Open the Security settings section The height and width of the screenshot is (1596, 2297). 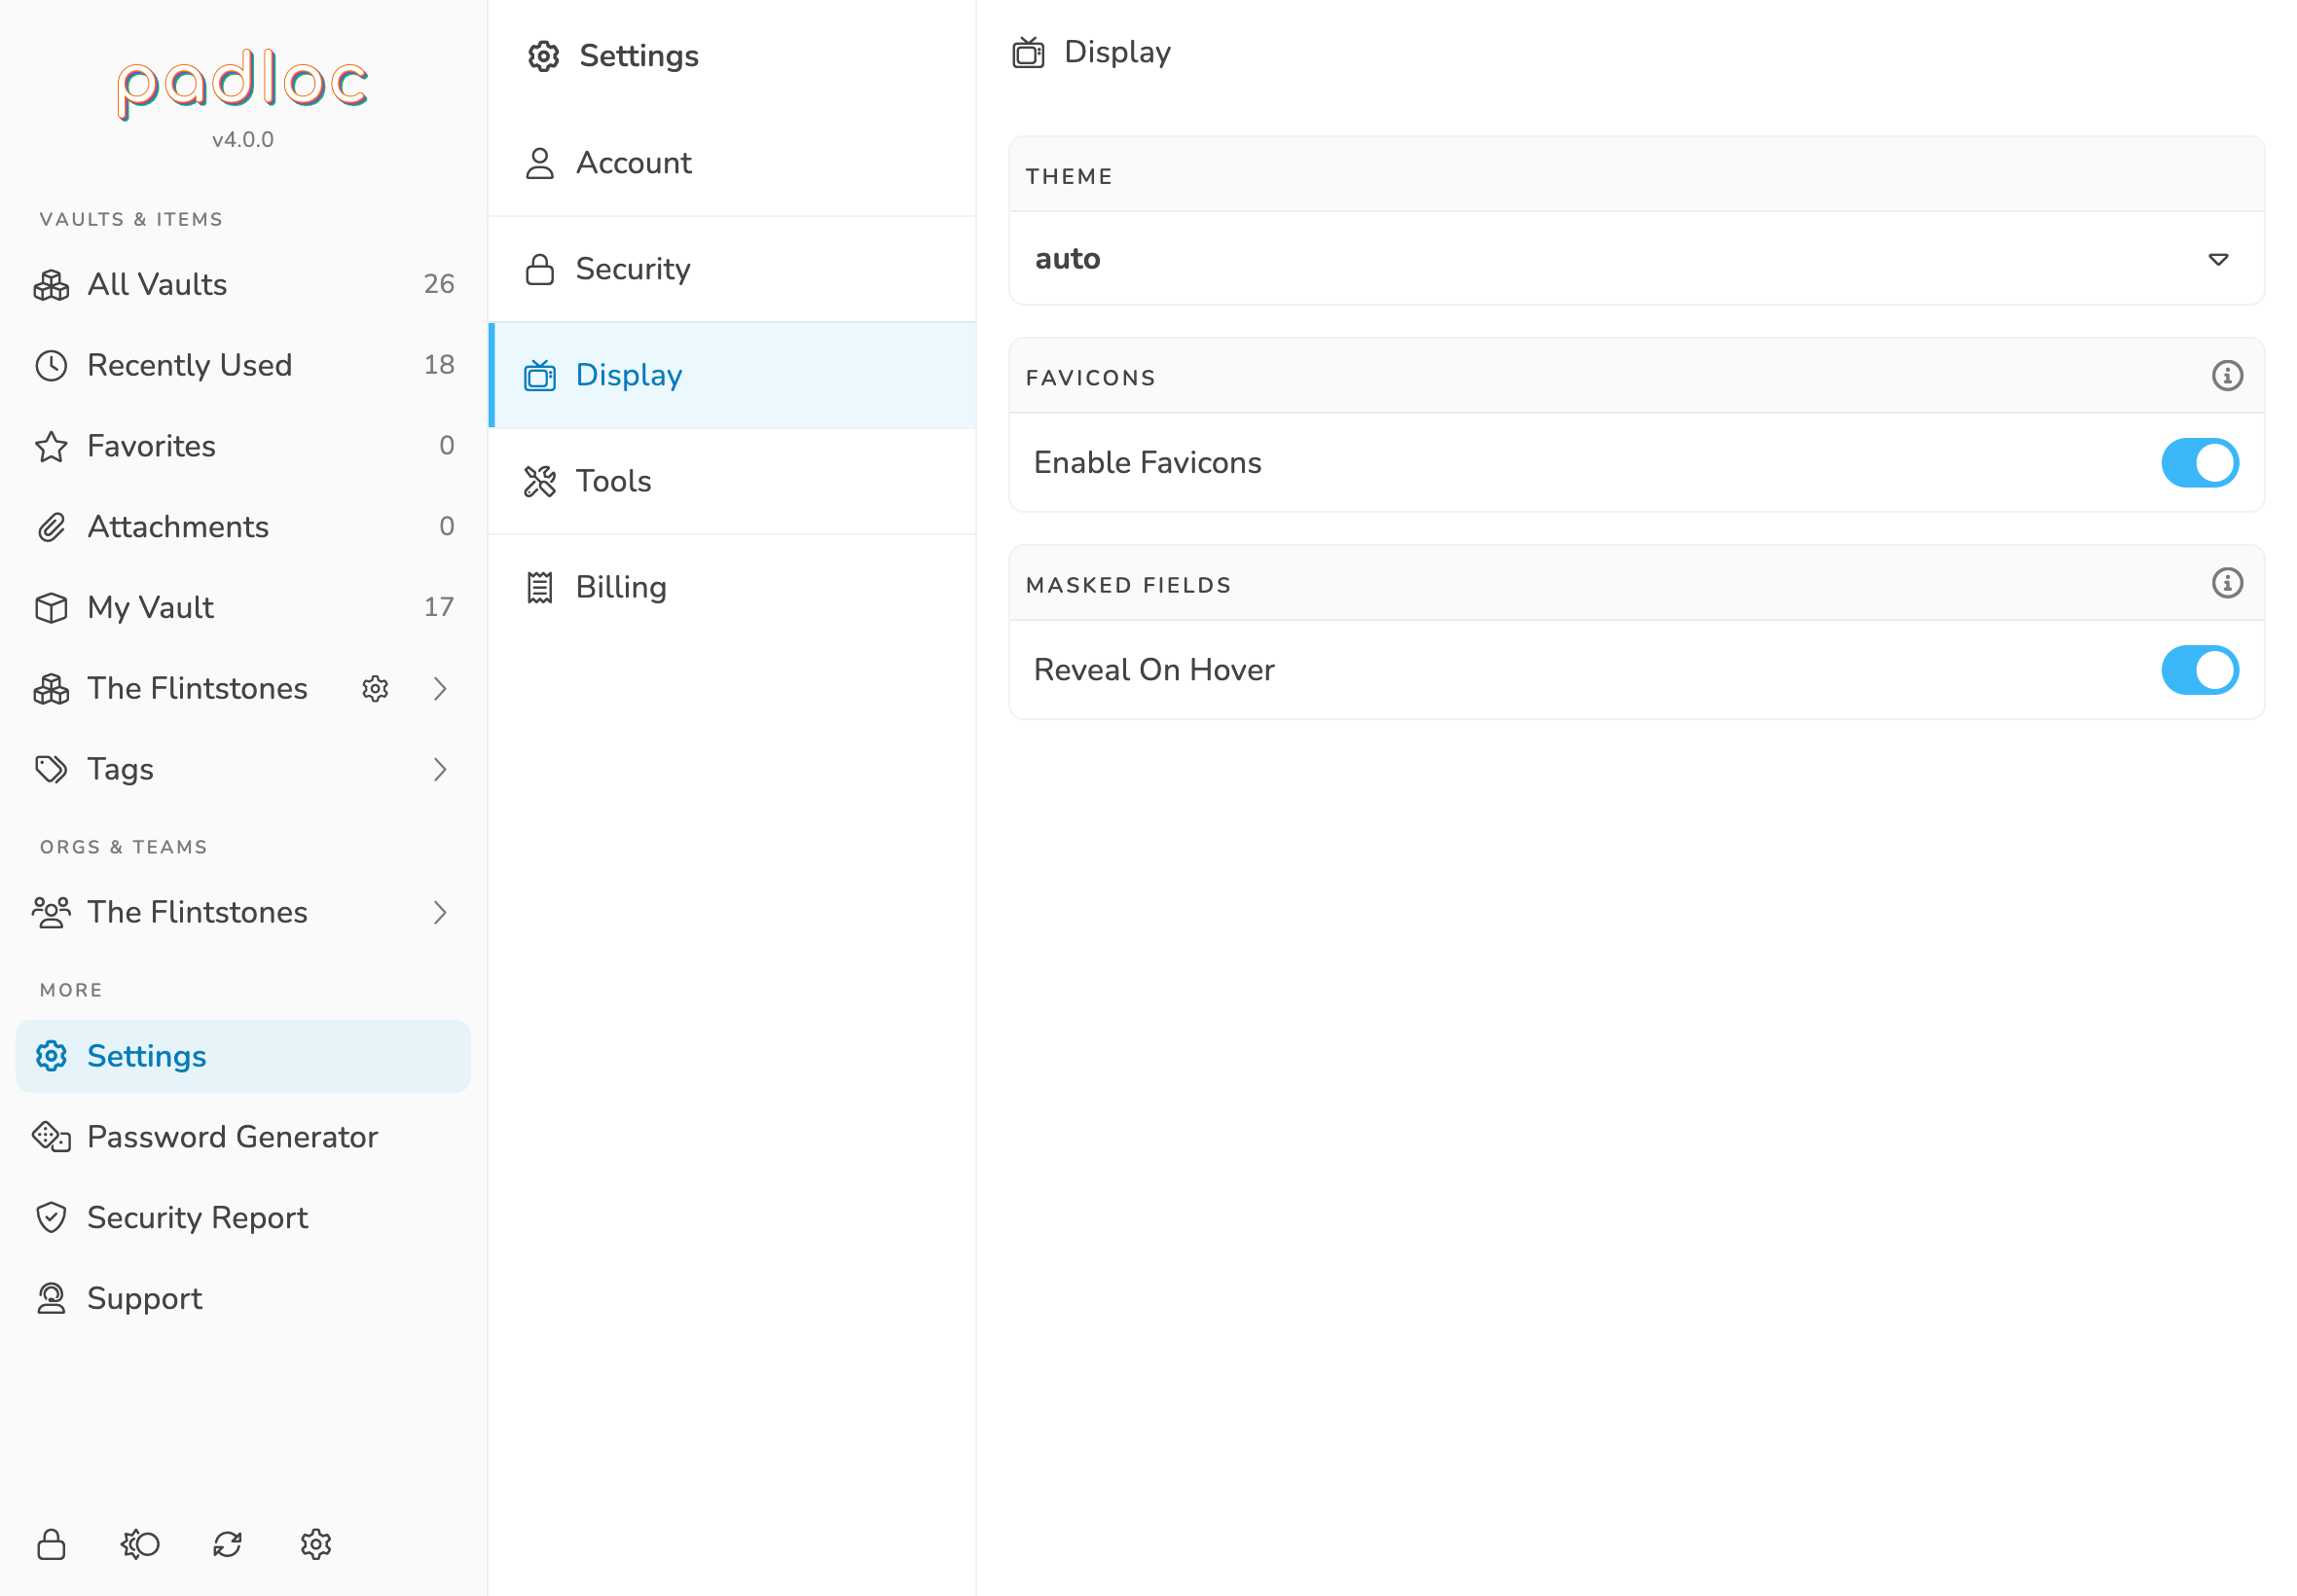pyautogui.click(x=732, y=269)
